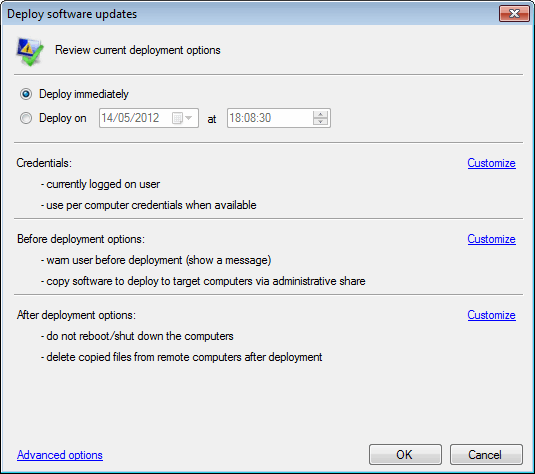Select the Deploy on radio button
The height and width of the screenshot is (474, 535).
26,118
